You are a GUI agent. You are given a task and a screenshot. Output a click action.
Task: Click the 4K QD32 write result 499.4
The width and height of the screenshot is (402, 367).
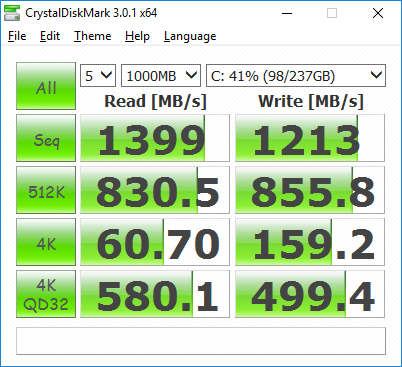(x=310, y=294)
